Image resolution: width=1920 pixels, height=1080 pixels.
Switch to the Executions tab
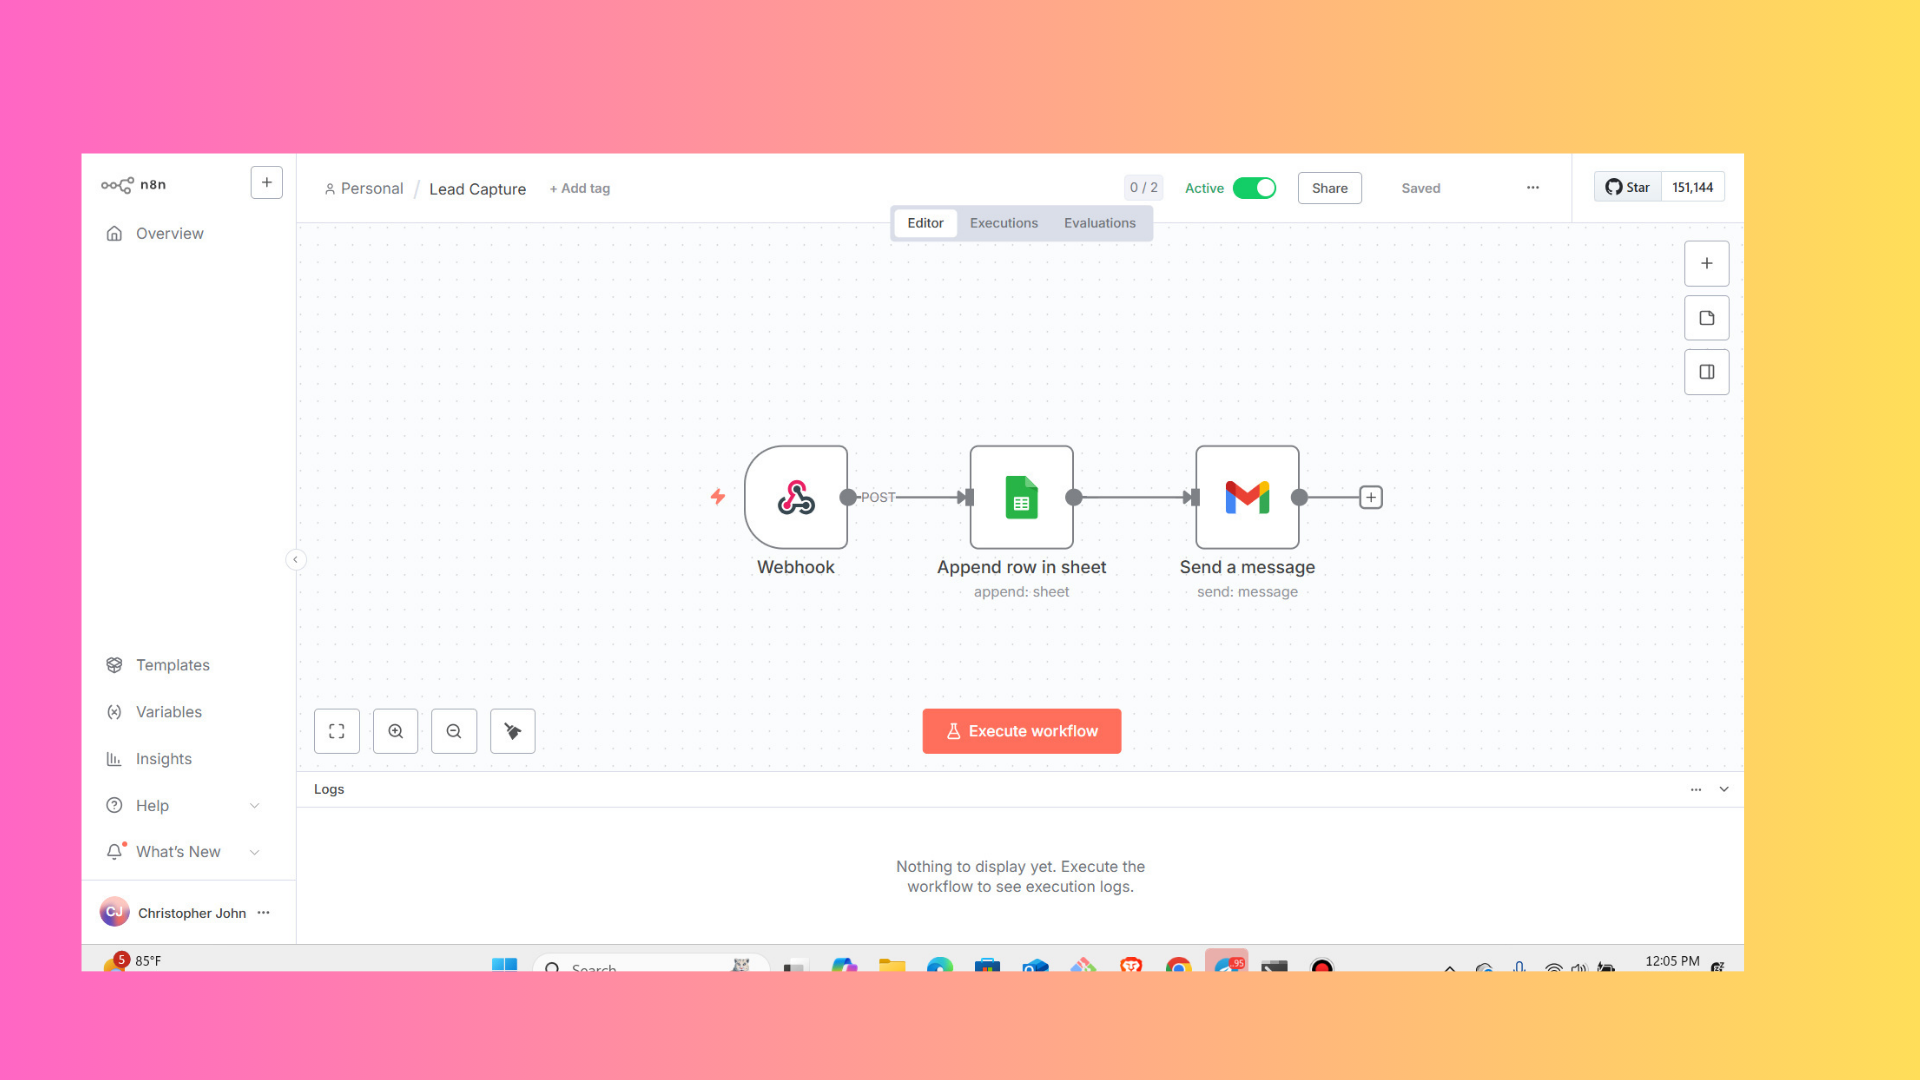[x=1003, y=223]
